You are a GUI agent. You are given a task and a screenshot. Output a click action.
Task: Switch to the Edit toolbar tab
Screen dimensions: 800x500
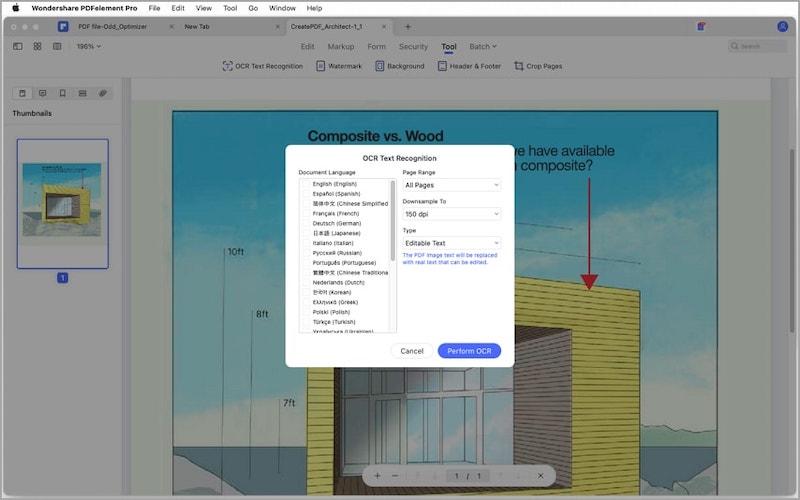308,46
